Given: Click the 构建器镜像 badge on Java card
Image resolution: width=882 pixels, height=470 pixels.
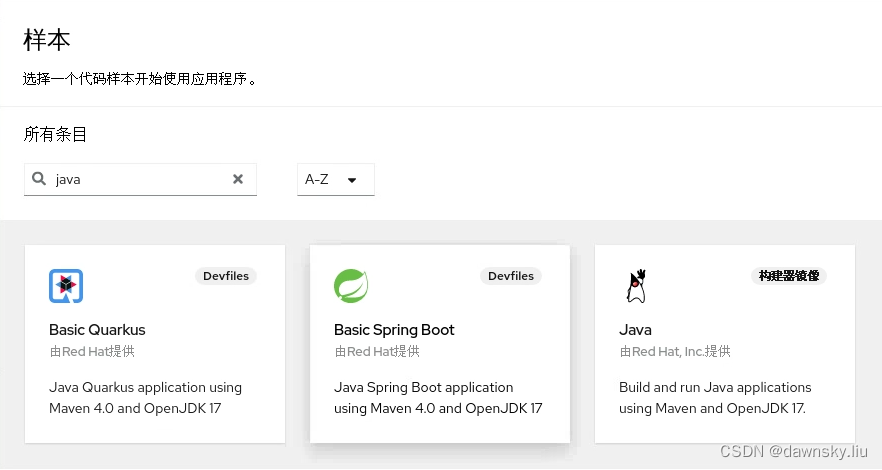Looking at the screenshot, I should point(789,276).
